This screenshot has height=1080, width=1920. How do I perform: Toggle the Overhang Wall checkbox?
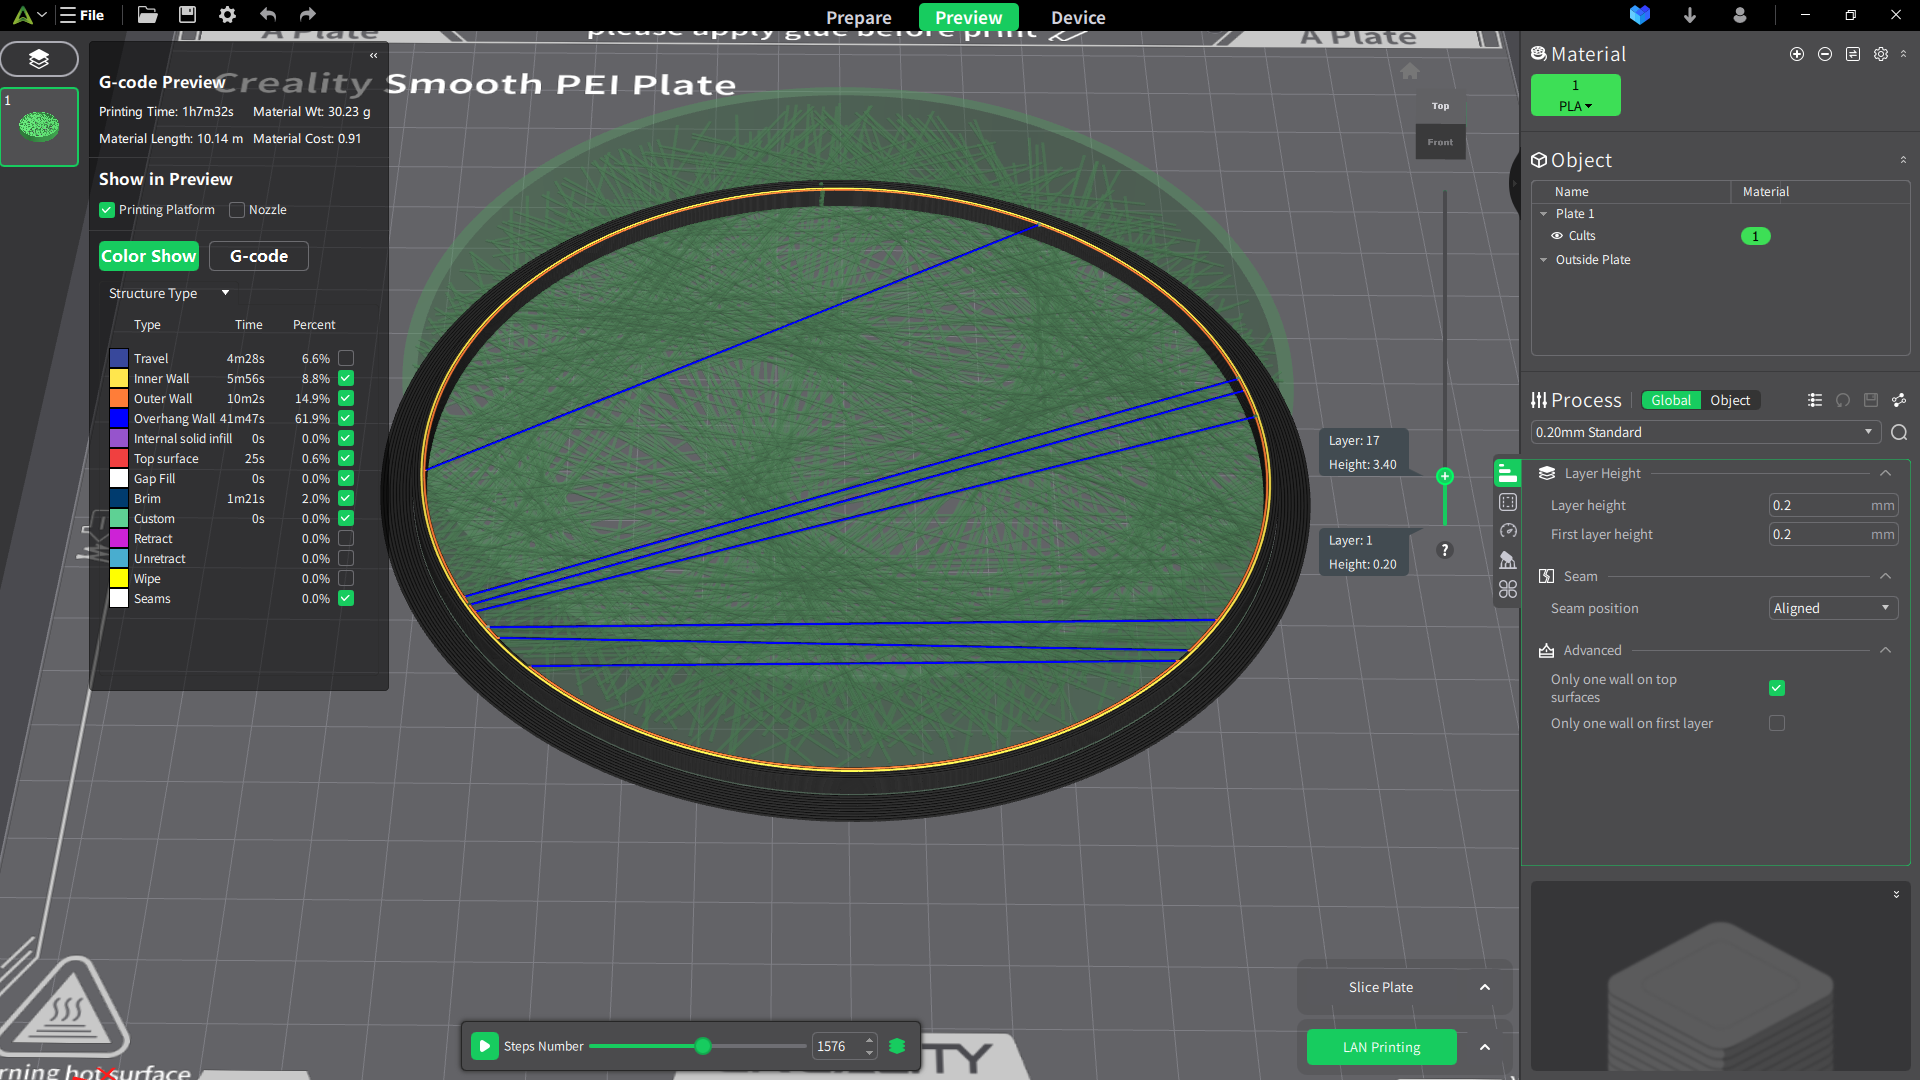click(346, 418)
